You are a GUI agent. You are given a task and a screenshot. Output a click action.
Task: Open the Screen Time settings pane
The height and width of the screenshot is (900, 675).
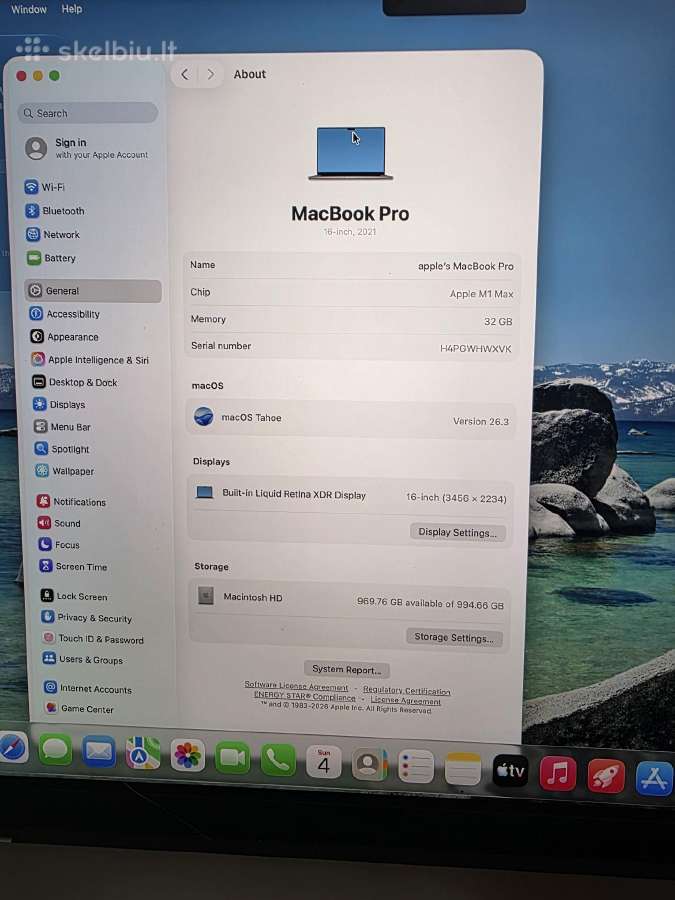[x=73, y=566]
